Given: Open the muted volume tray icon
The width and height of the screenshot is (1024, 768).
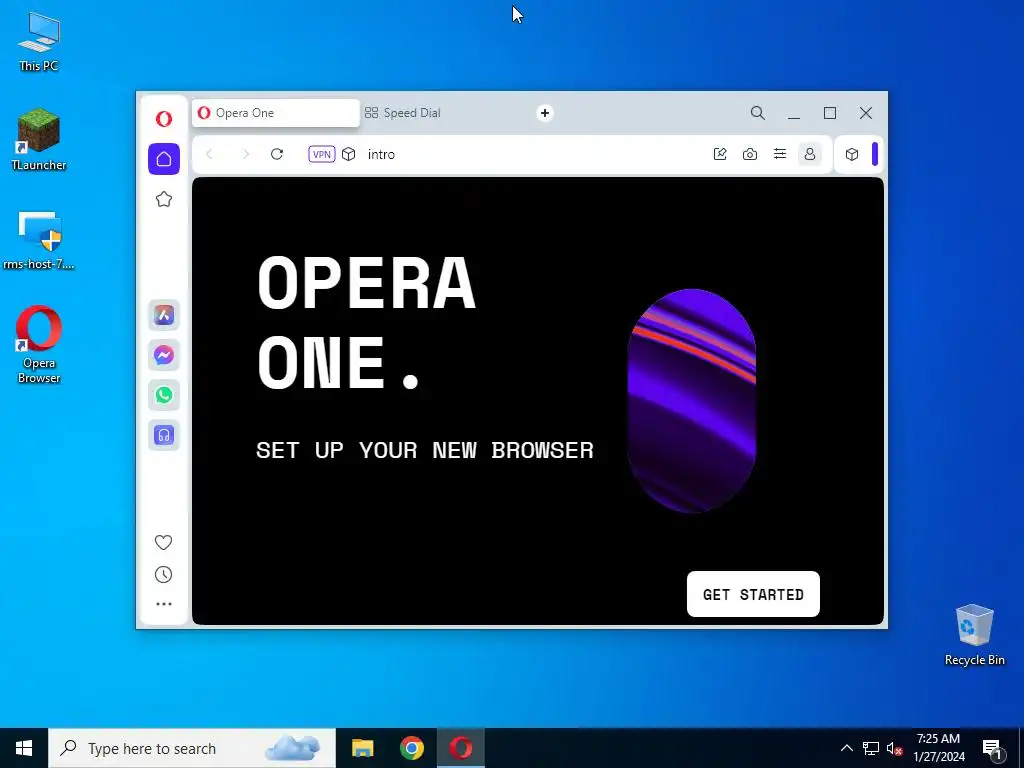Looking at the screenshot, I should [x=894, y=748].
